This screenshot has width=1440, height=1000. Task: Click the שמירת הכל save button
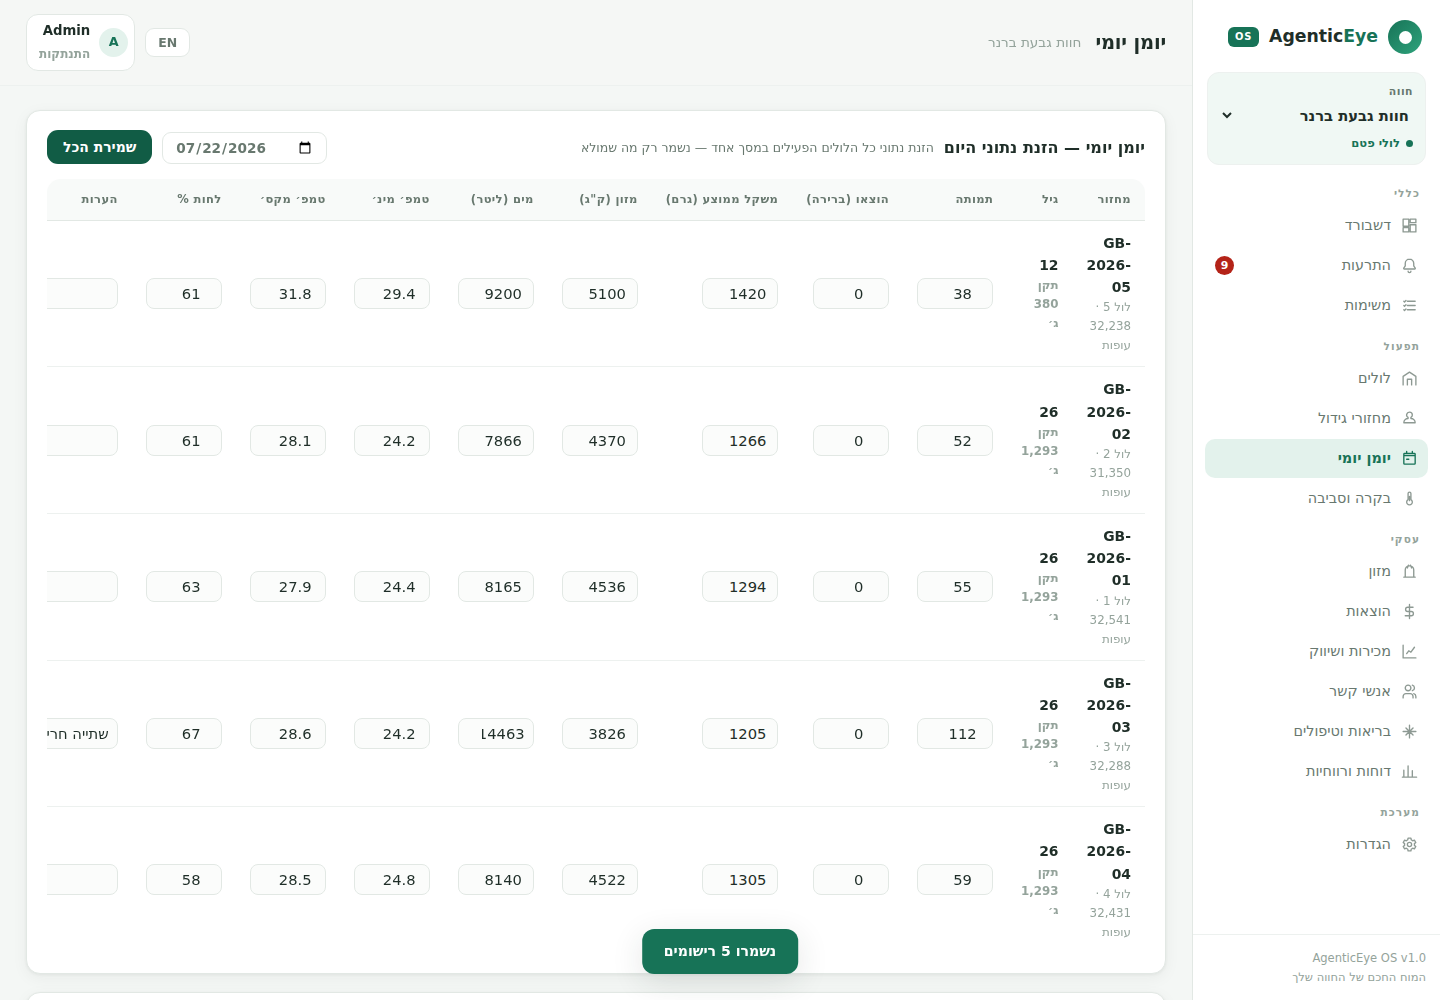click(99, 147)
